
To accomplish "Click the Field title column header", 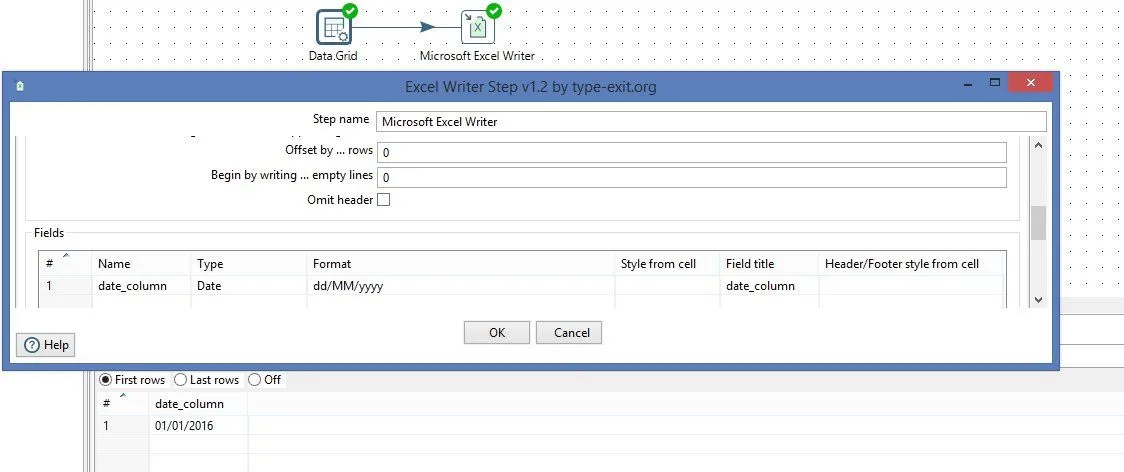I will (x=769, y=263).
